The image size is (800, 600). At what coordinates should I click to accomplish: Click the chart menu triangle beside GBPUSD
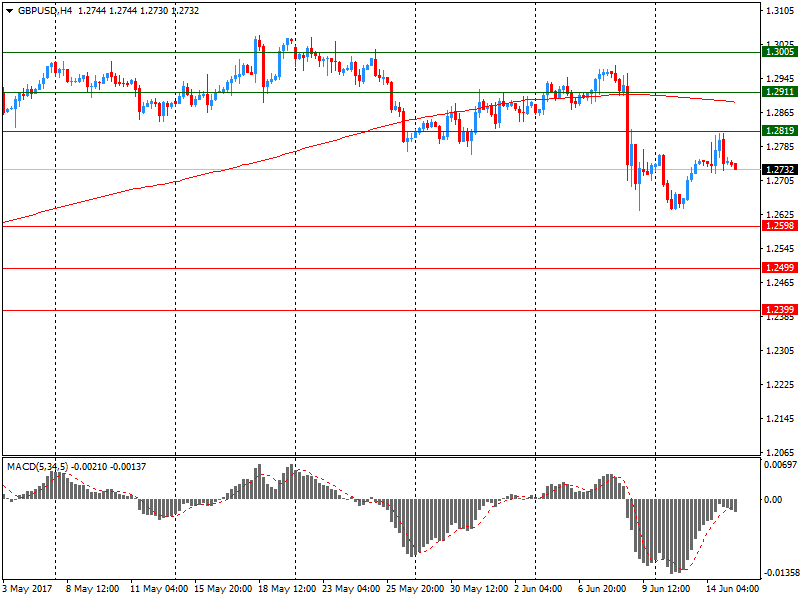[9, 11]
